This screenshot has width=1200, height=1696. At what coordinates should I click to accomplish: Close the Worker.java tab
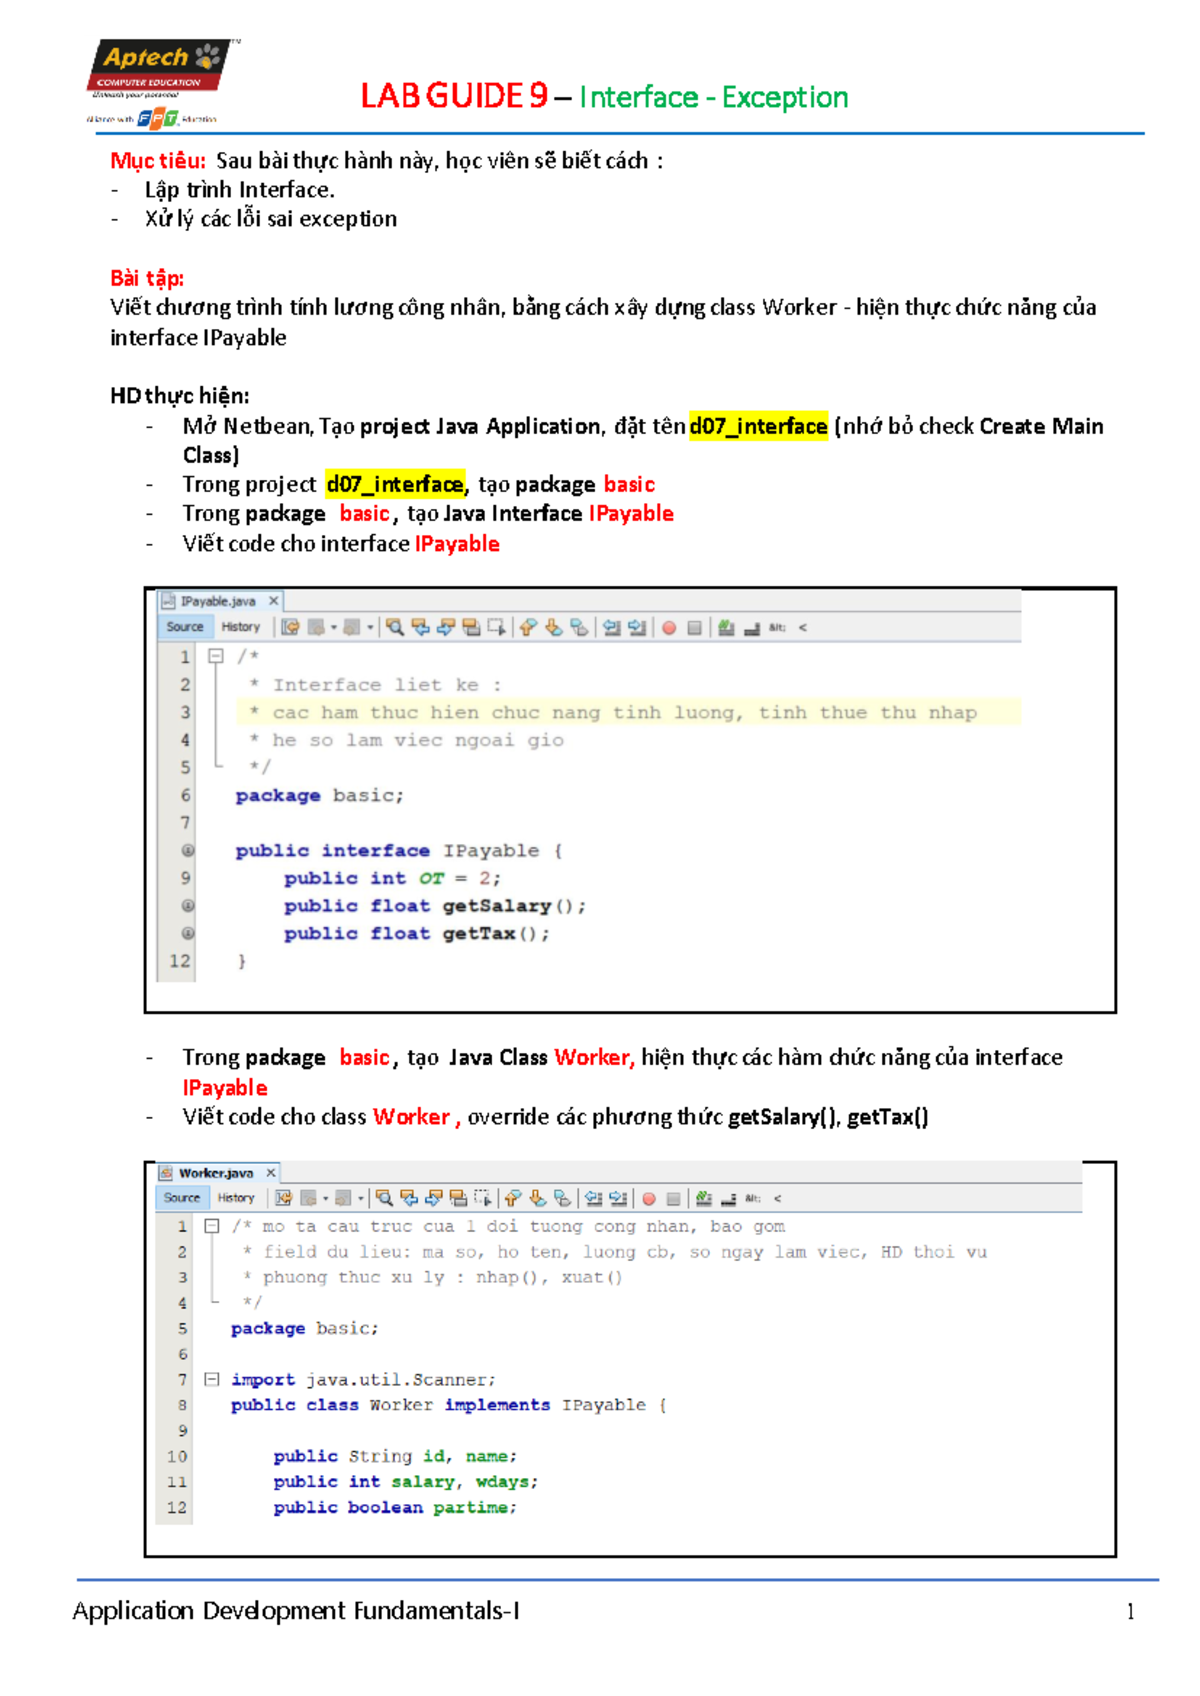270,1173
